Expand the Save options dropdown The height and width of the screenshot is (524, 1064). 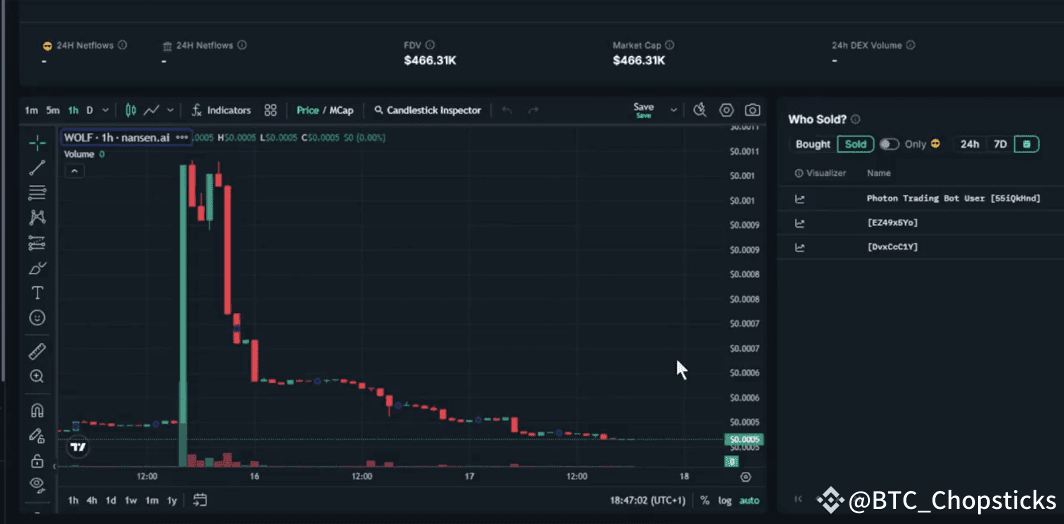click(x=674, y=110)
